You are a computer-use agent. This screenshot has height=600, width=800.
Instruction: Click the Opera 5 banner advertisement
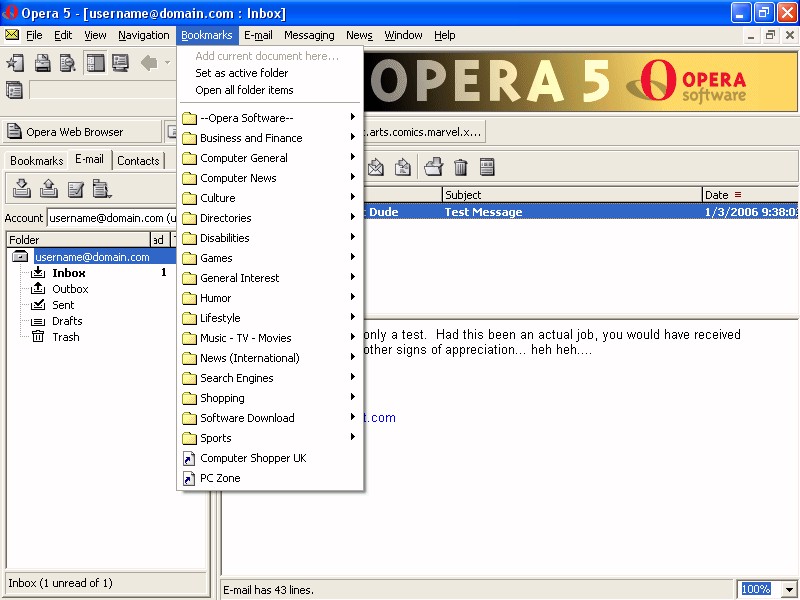pyautogui.click(x=580, y=82)
